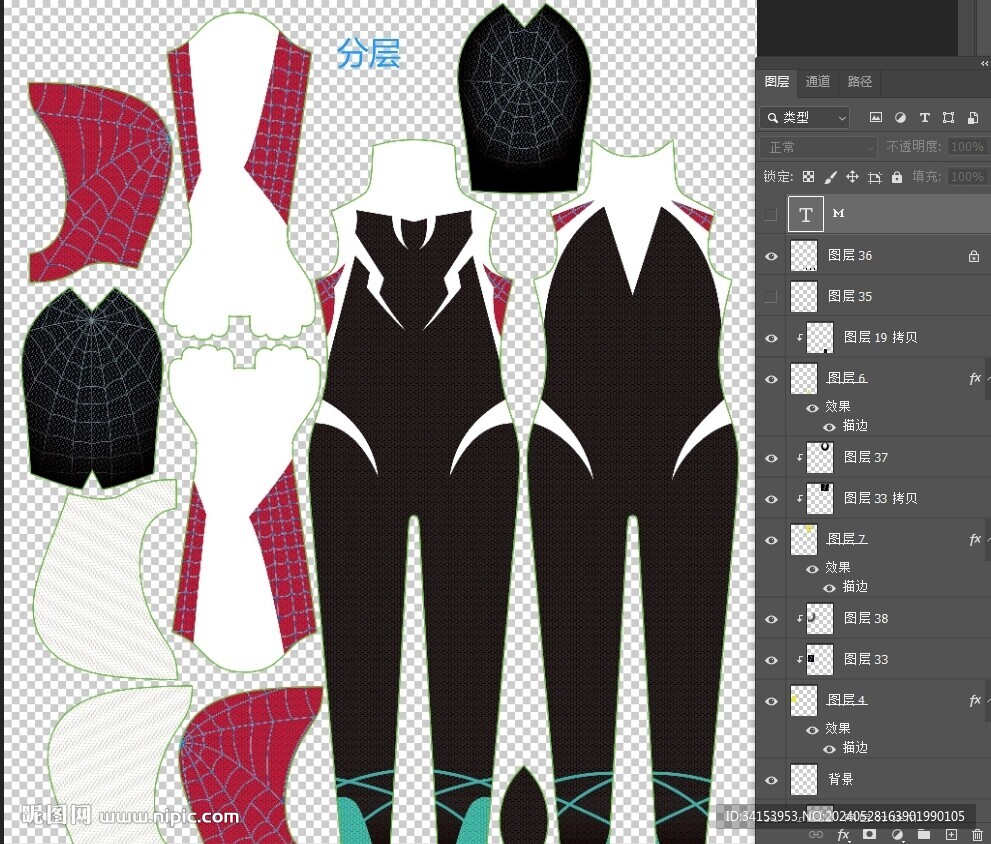
Task: Create a new layer plus icon
Action: click(x=951, y=835)
